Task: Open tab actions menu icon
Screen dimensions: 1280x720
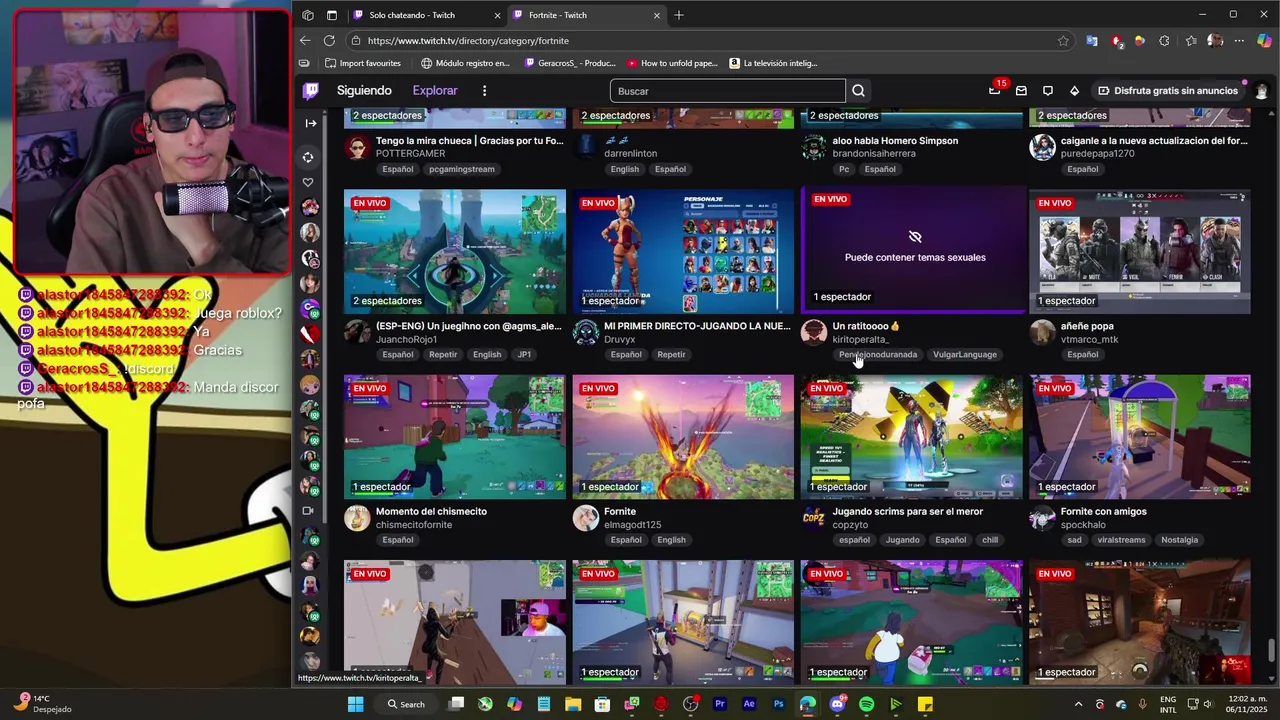Action: click(332, 15)
